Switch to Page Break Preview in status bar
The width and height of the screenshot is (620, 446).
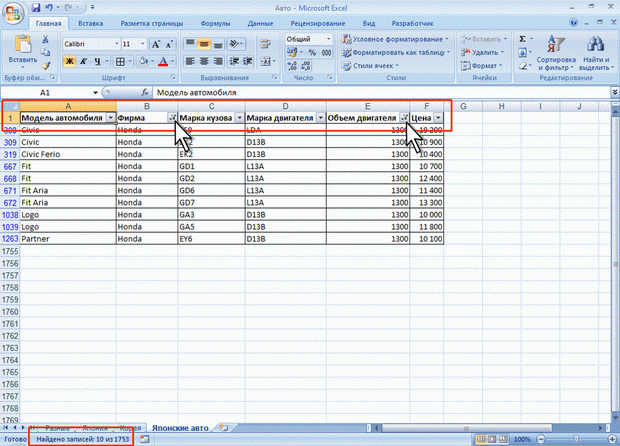point(504,439)
